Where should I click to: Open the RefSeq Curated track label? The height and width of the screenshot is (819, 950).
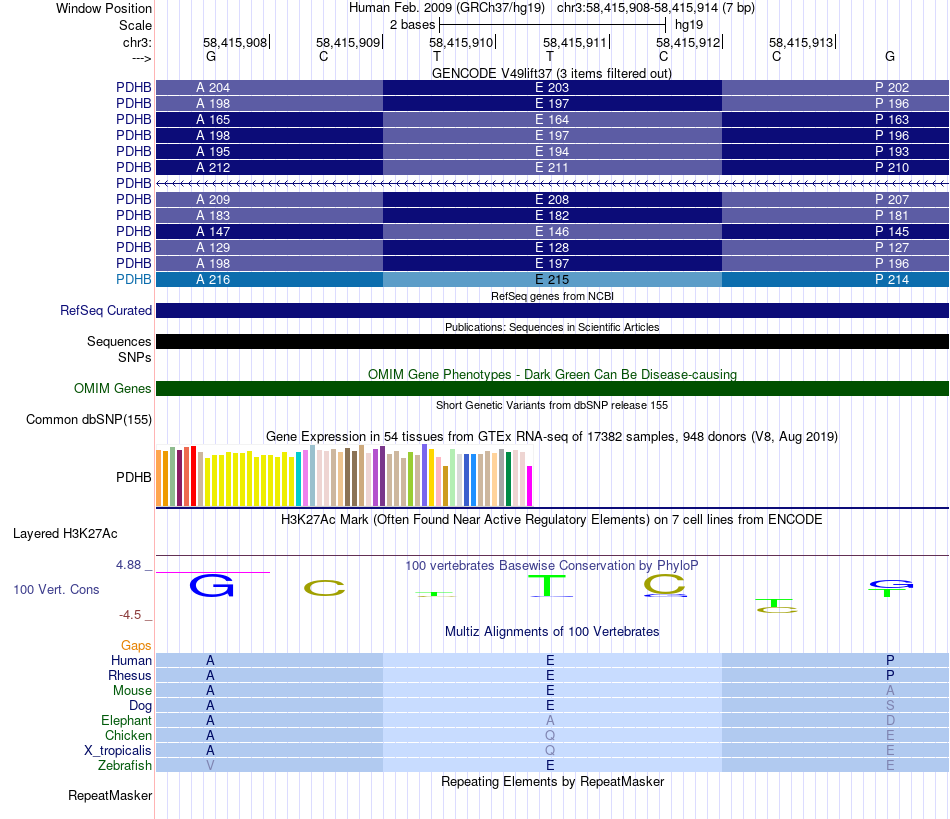(106, 310)
